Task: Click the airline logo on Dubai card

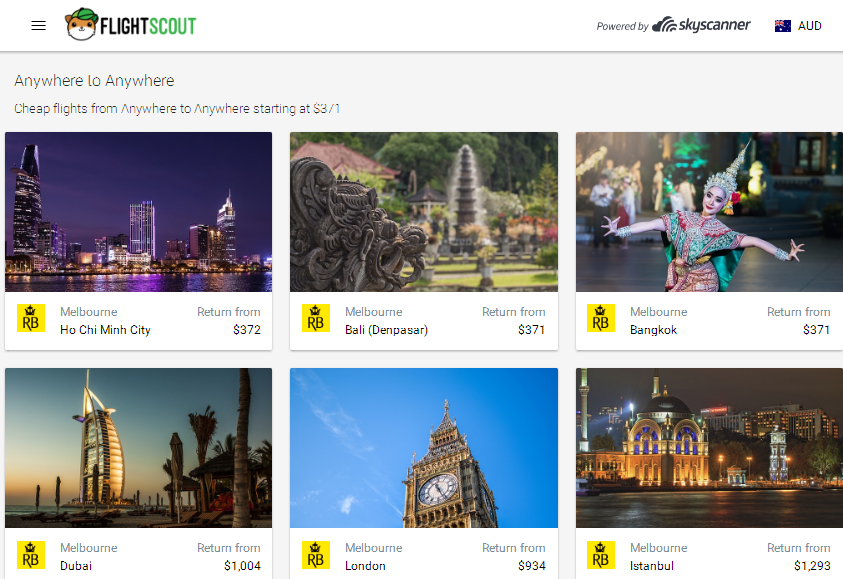Action: (31, 554)
